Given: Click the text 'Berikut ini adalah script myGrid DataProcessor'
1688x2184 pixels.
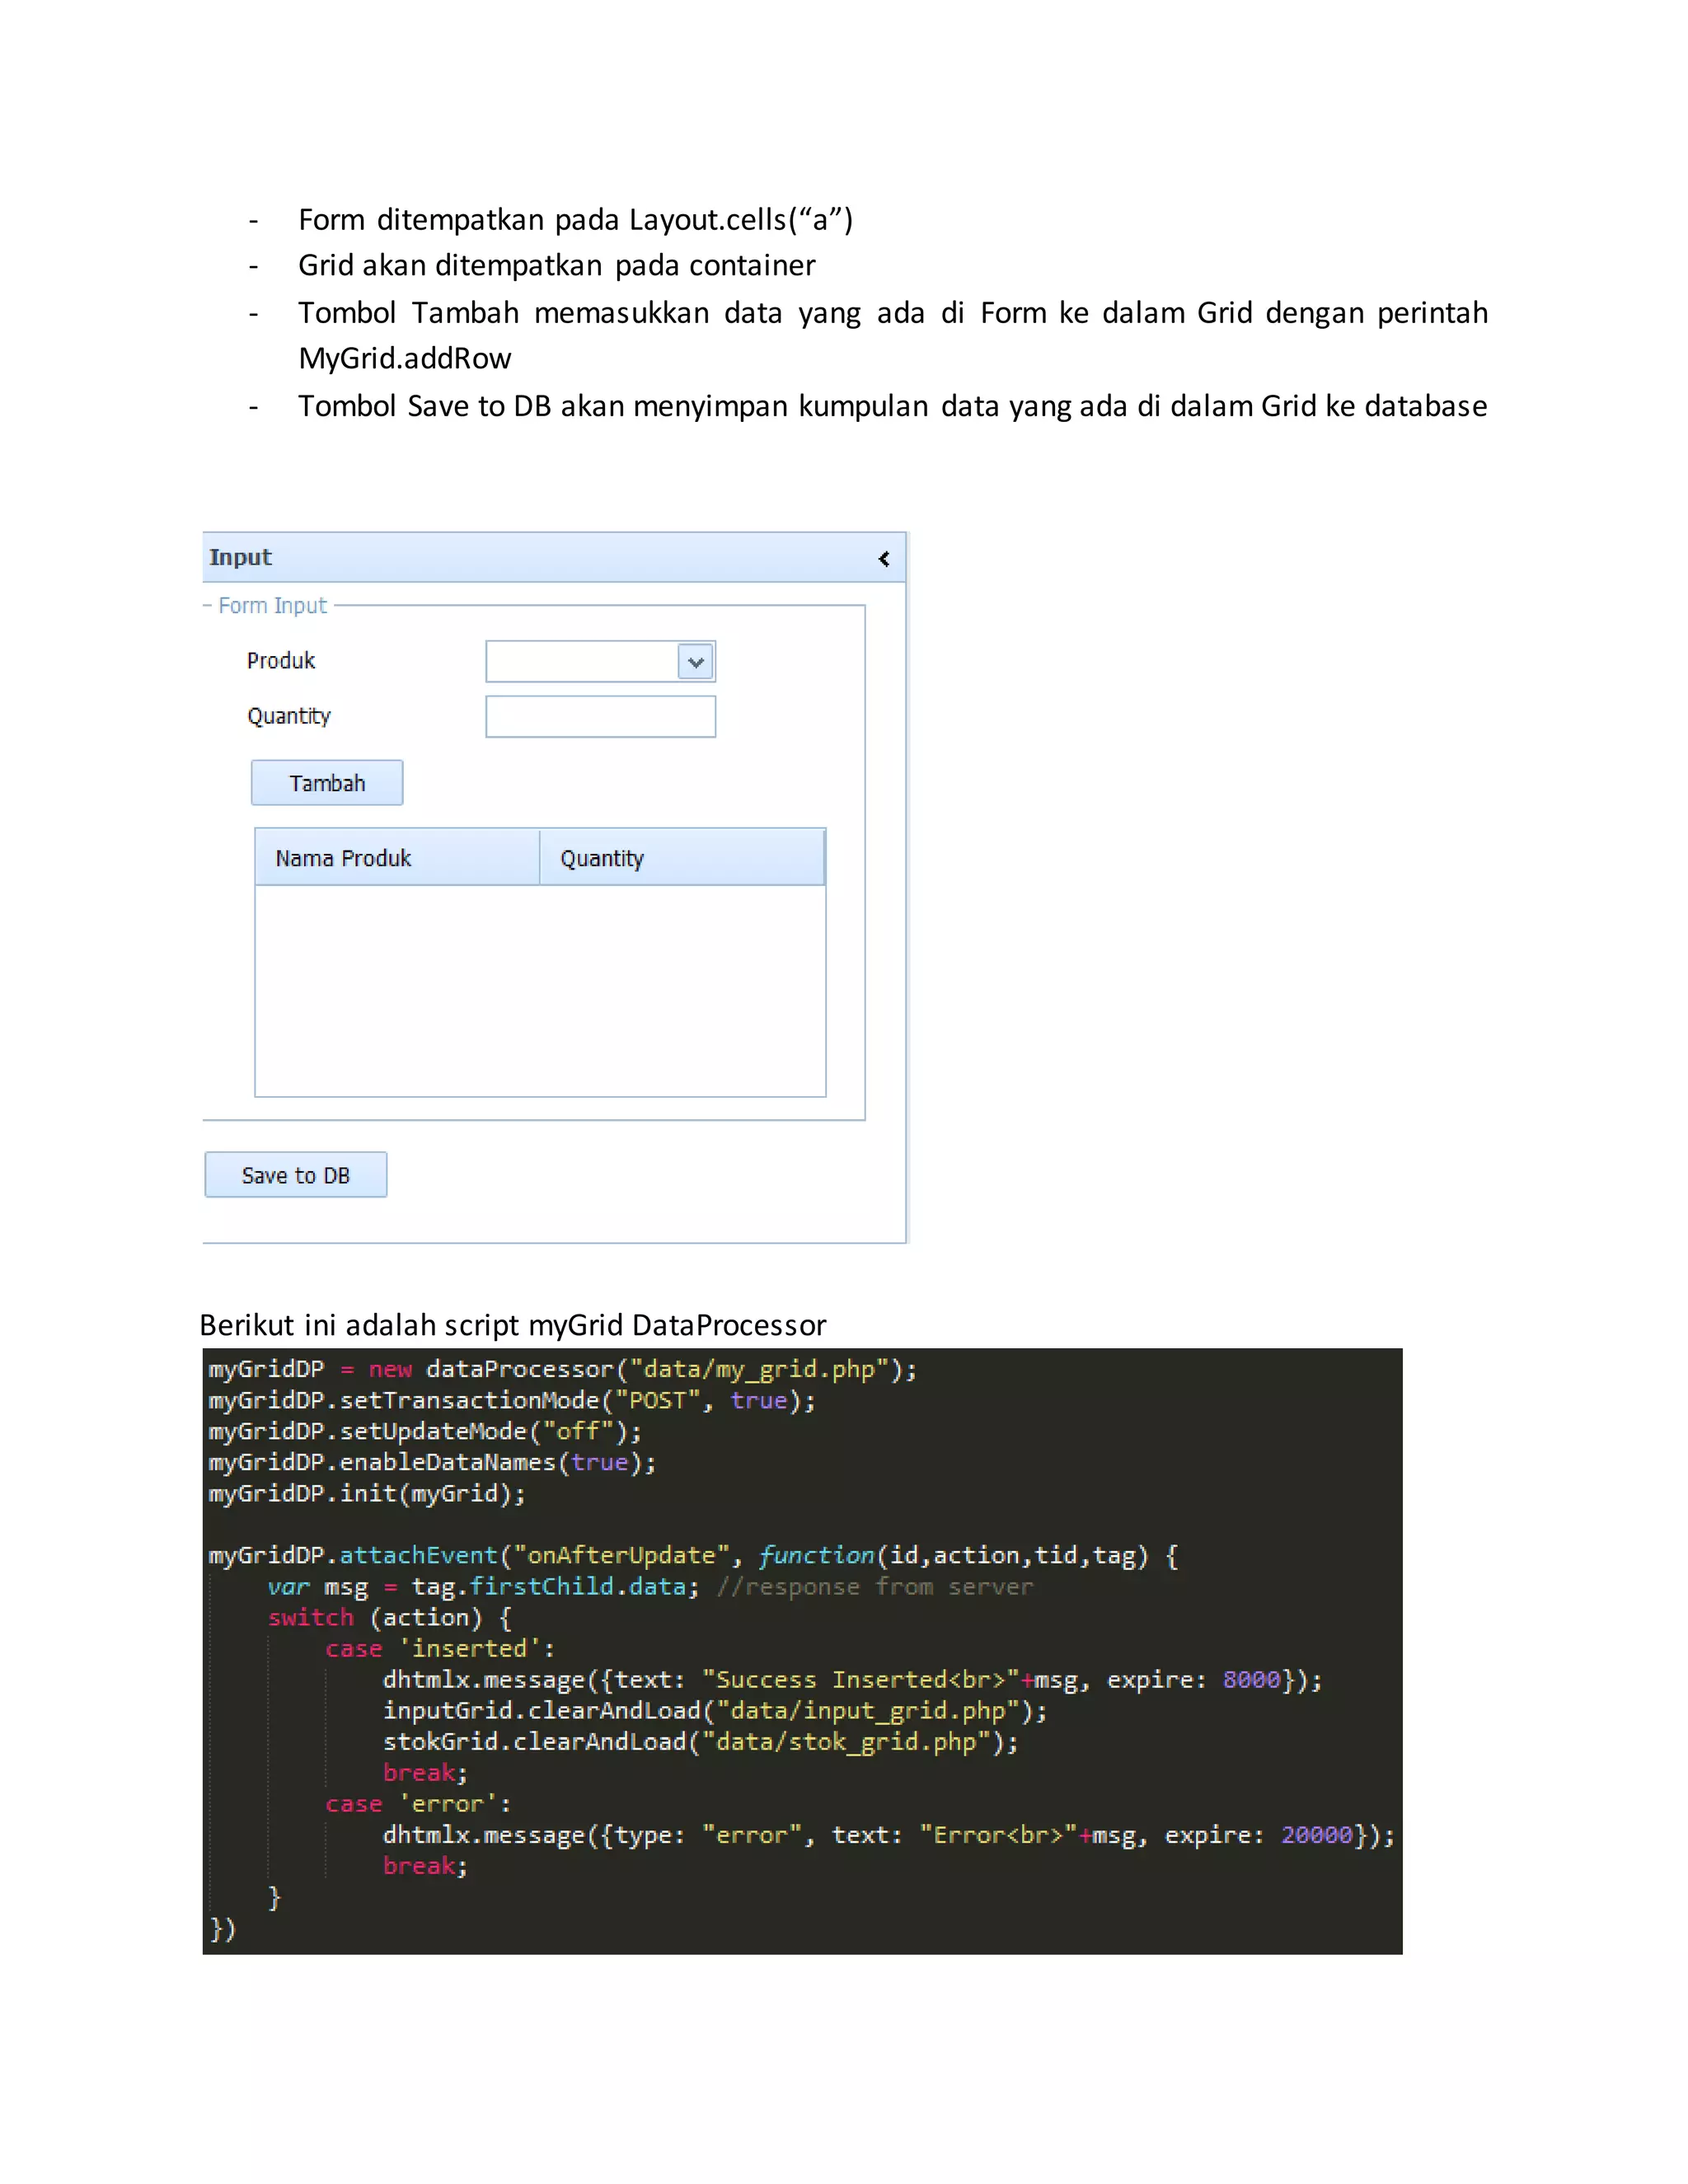Looking at the screenshot, I should (x=513, y=1325).
